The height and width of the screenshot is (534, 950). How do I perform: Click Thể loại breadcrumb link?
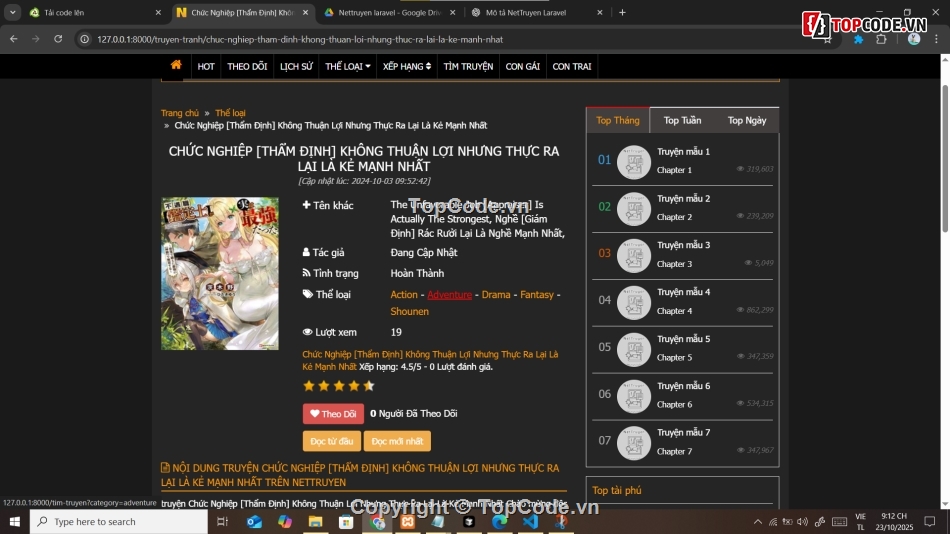click(x=230, y=113)
